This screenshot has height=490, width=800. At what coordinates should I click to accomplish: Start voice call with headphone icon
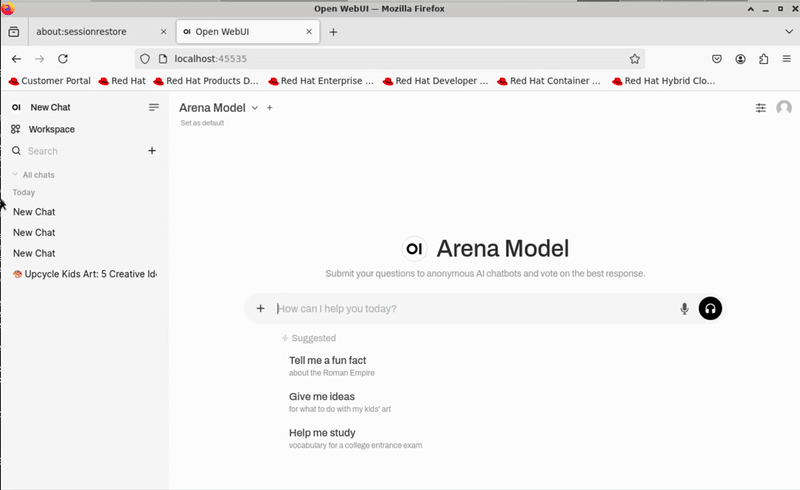[x=710, y=309]
